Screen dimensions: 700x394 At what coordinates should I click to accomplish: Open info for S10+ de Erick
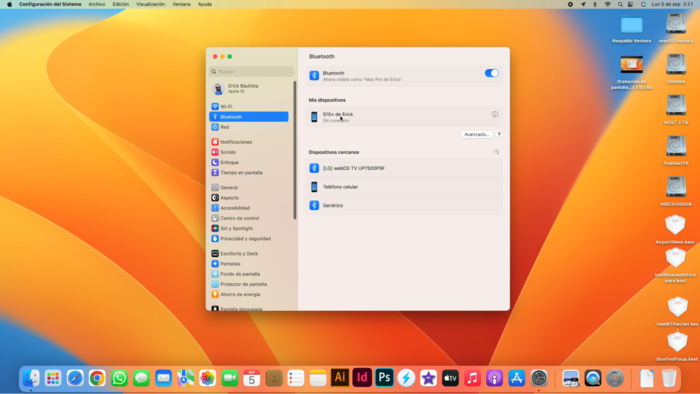[495, 114]
